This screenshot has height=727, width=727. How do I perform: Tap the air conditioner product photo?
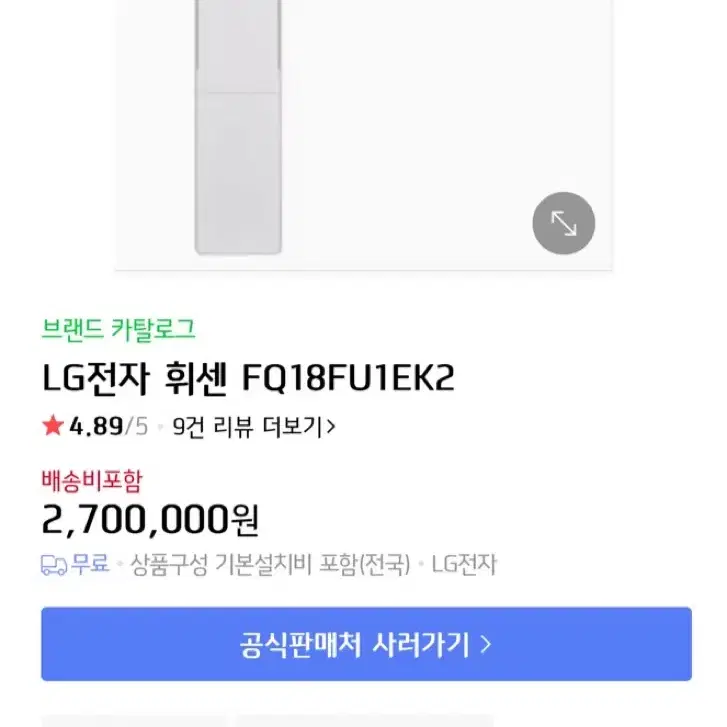pyautogui.click(x=238, y=130)
